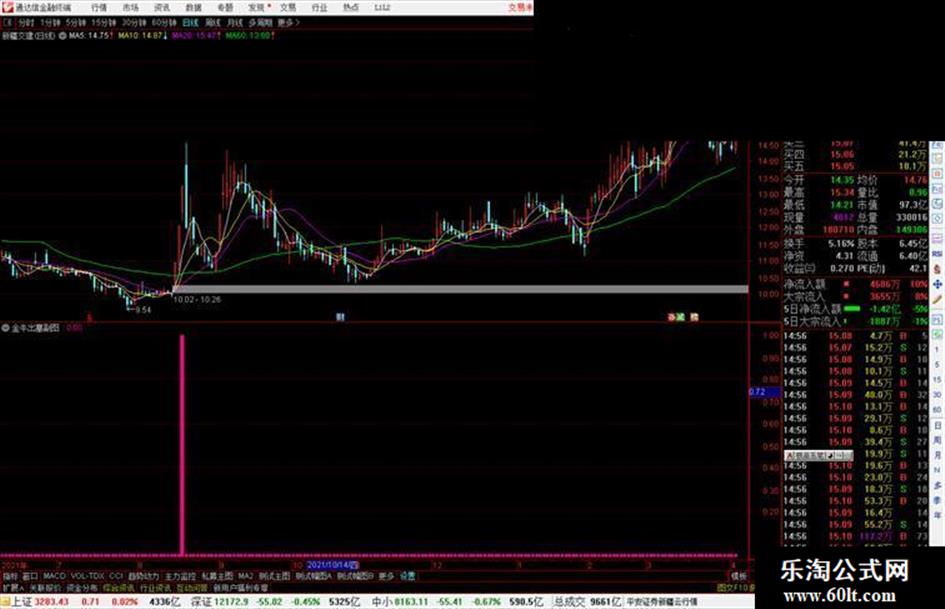The width and height of the screenshot is (945, 609).
Task: Open the 资金分布 tab
Action: tap(82, 587)
